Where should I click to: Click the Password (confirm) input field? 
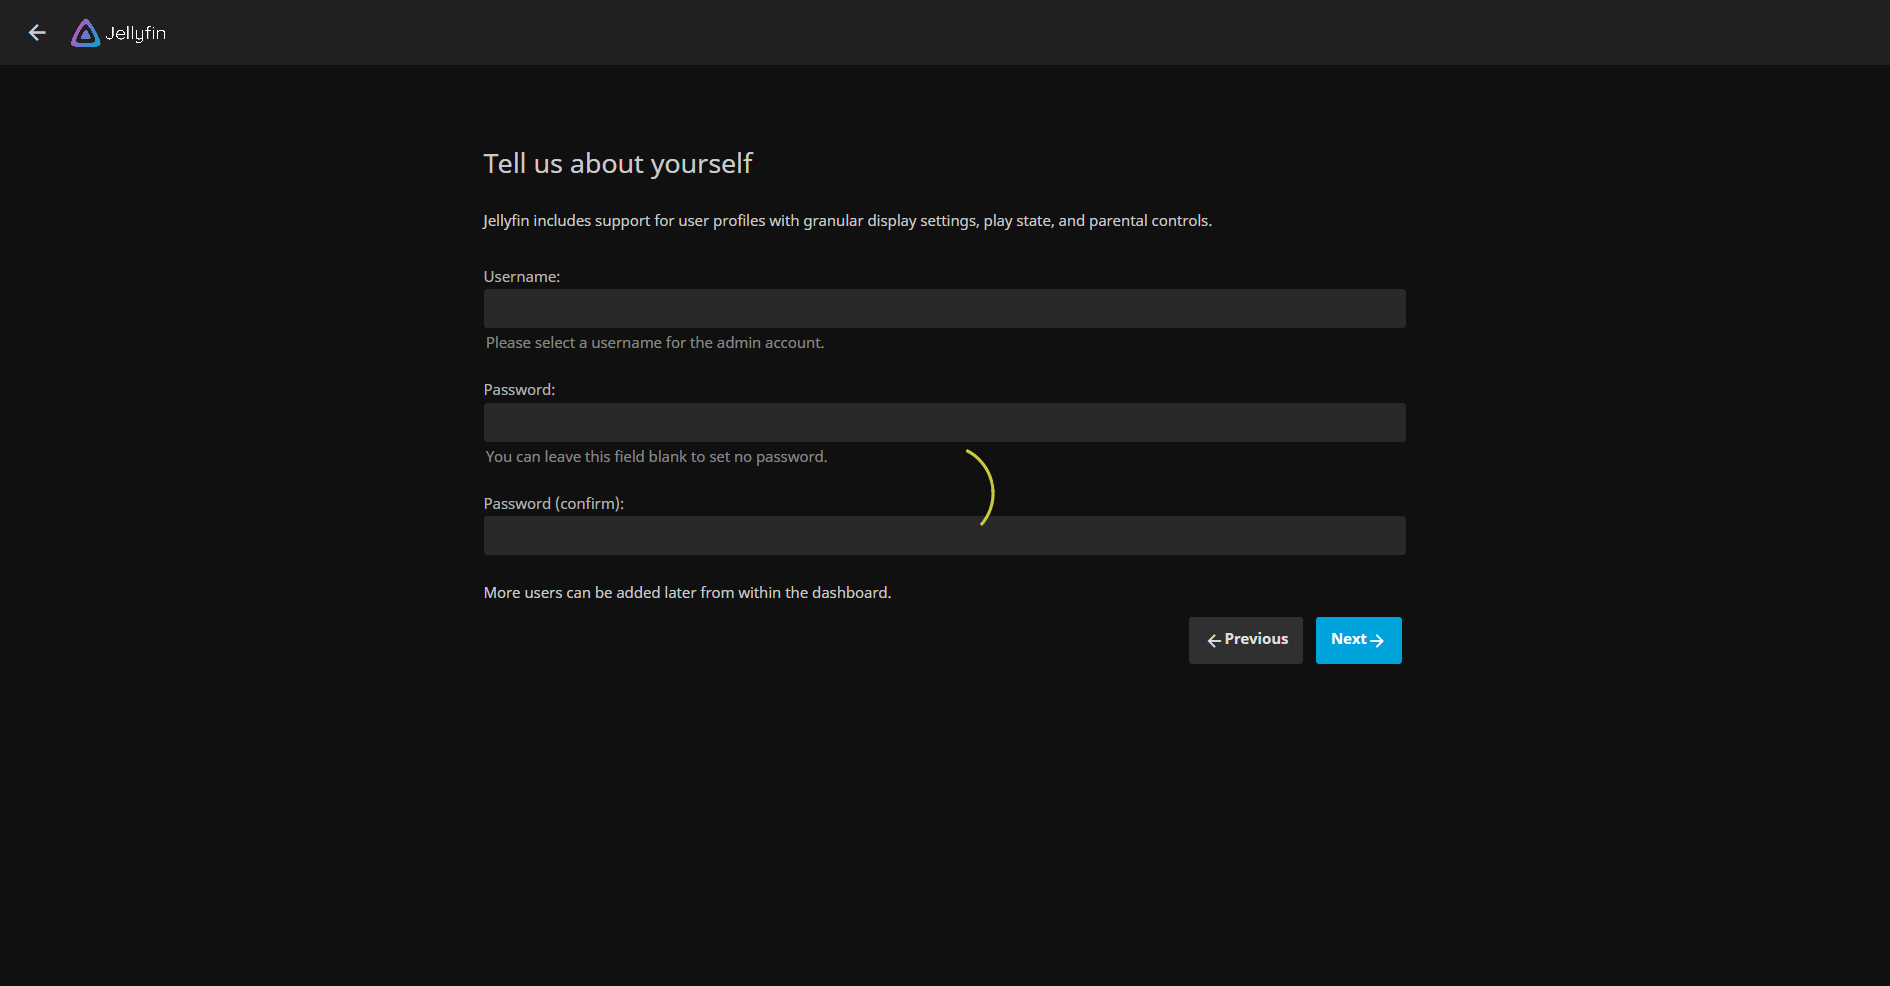click(944, 535)
